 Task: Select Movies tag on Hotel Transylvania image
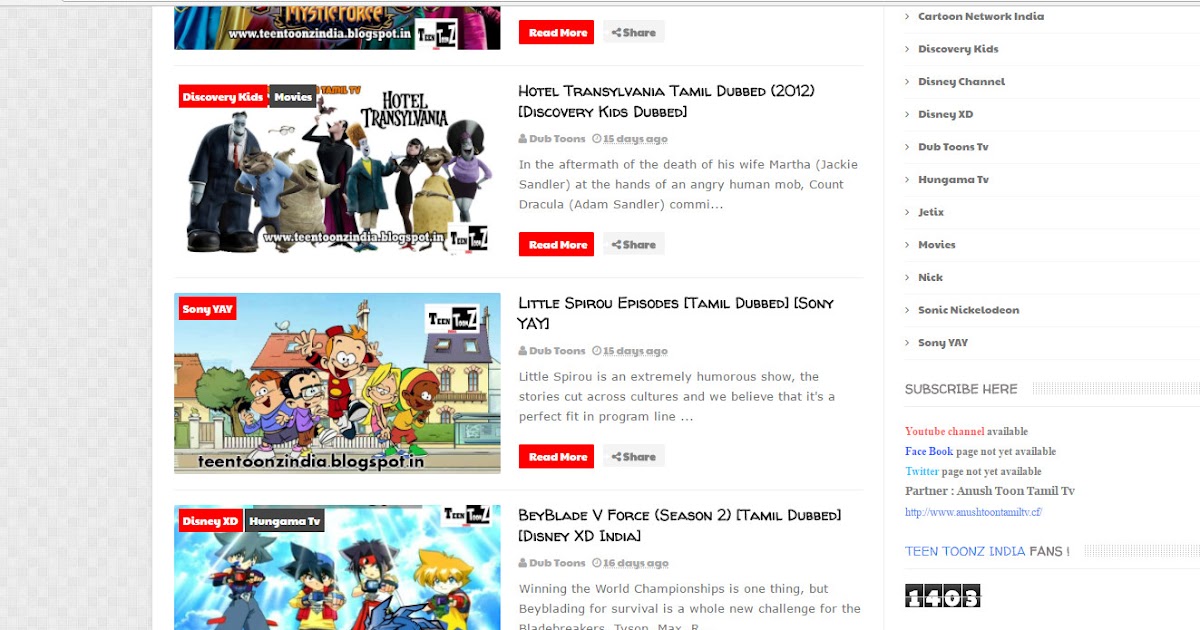pyautogui.click(x=293, y=97)
